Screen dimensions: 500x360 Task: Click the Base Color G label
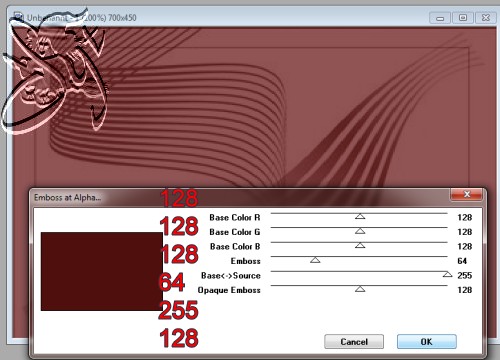(x=235, y=232)
